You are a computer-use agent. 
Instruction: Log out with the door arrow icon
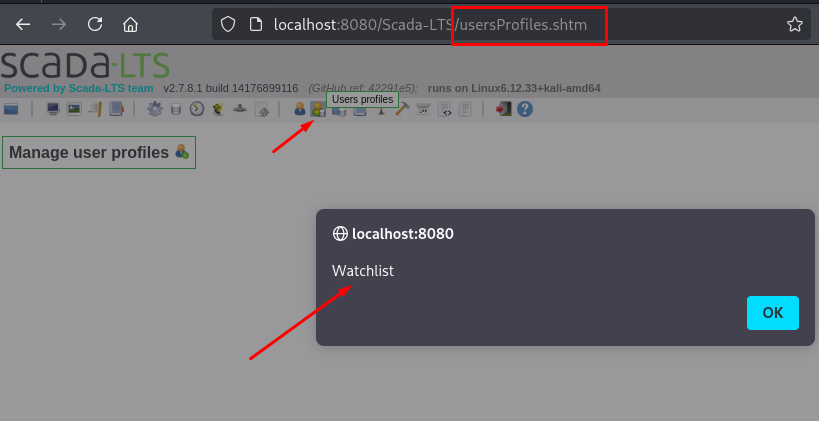click(504, 109)
